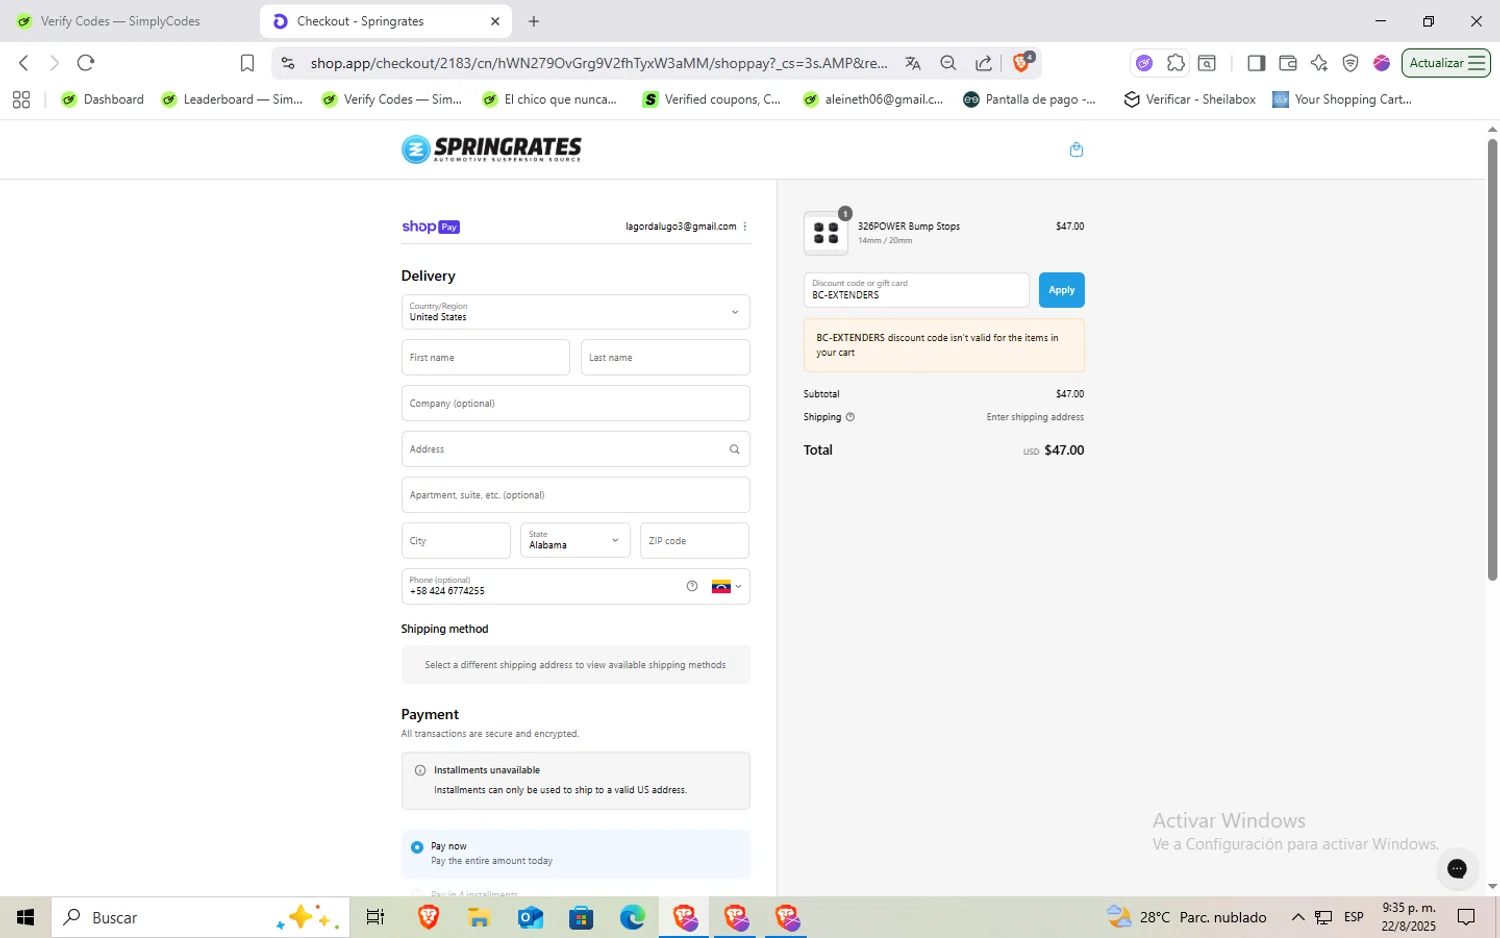Open the shopping bag cart icon
Screen dimensions: 1500x938
pos(1076,150)
